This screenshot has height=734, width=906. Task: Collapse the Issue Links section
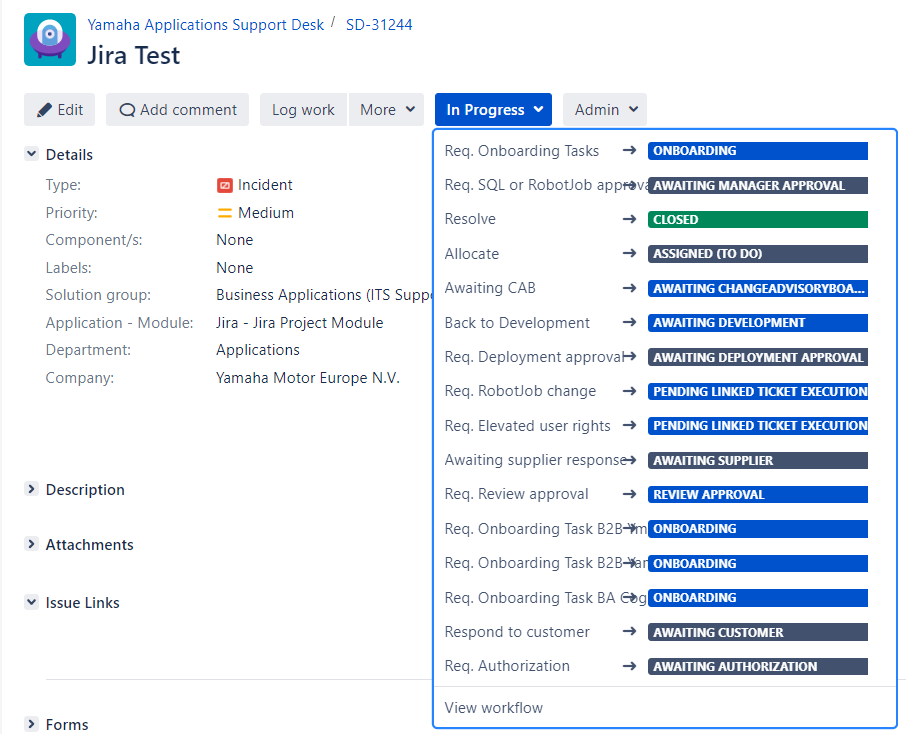click(31, 602)
